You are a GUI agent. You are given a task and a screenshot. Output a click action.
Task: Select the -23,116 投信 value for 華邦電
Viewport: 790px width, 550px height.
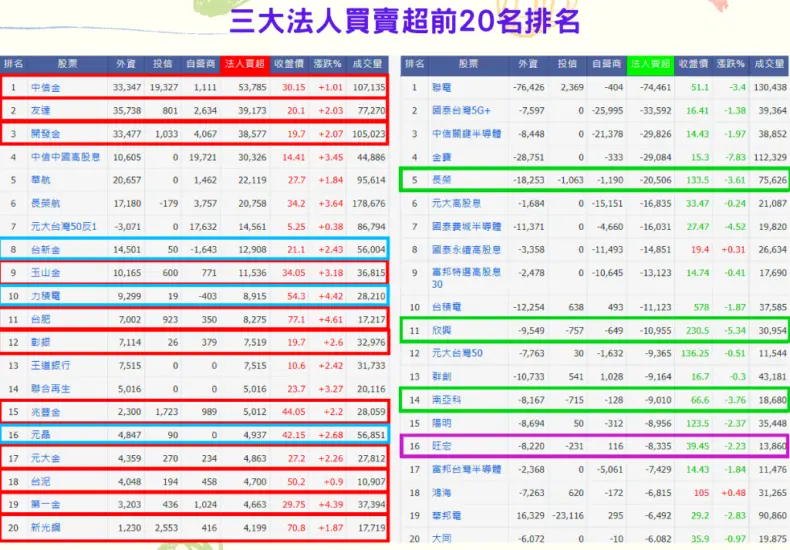[568, 516]
